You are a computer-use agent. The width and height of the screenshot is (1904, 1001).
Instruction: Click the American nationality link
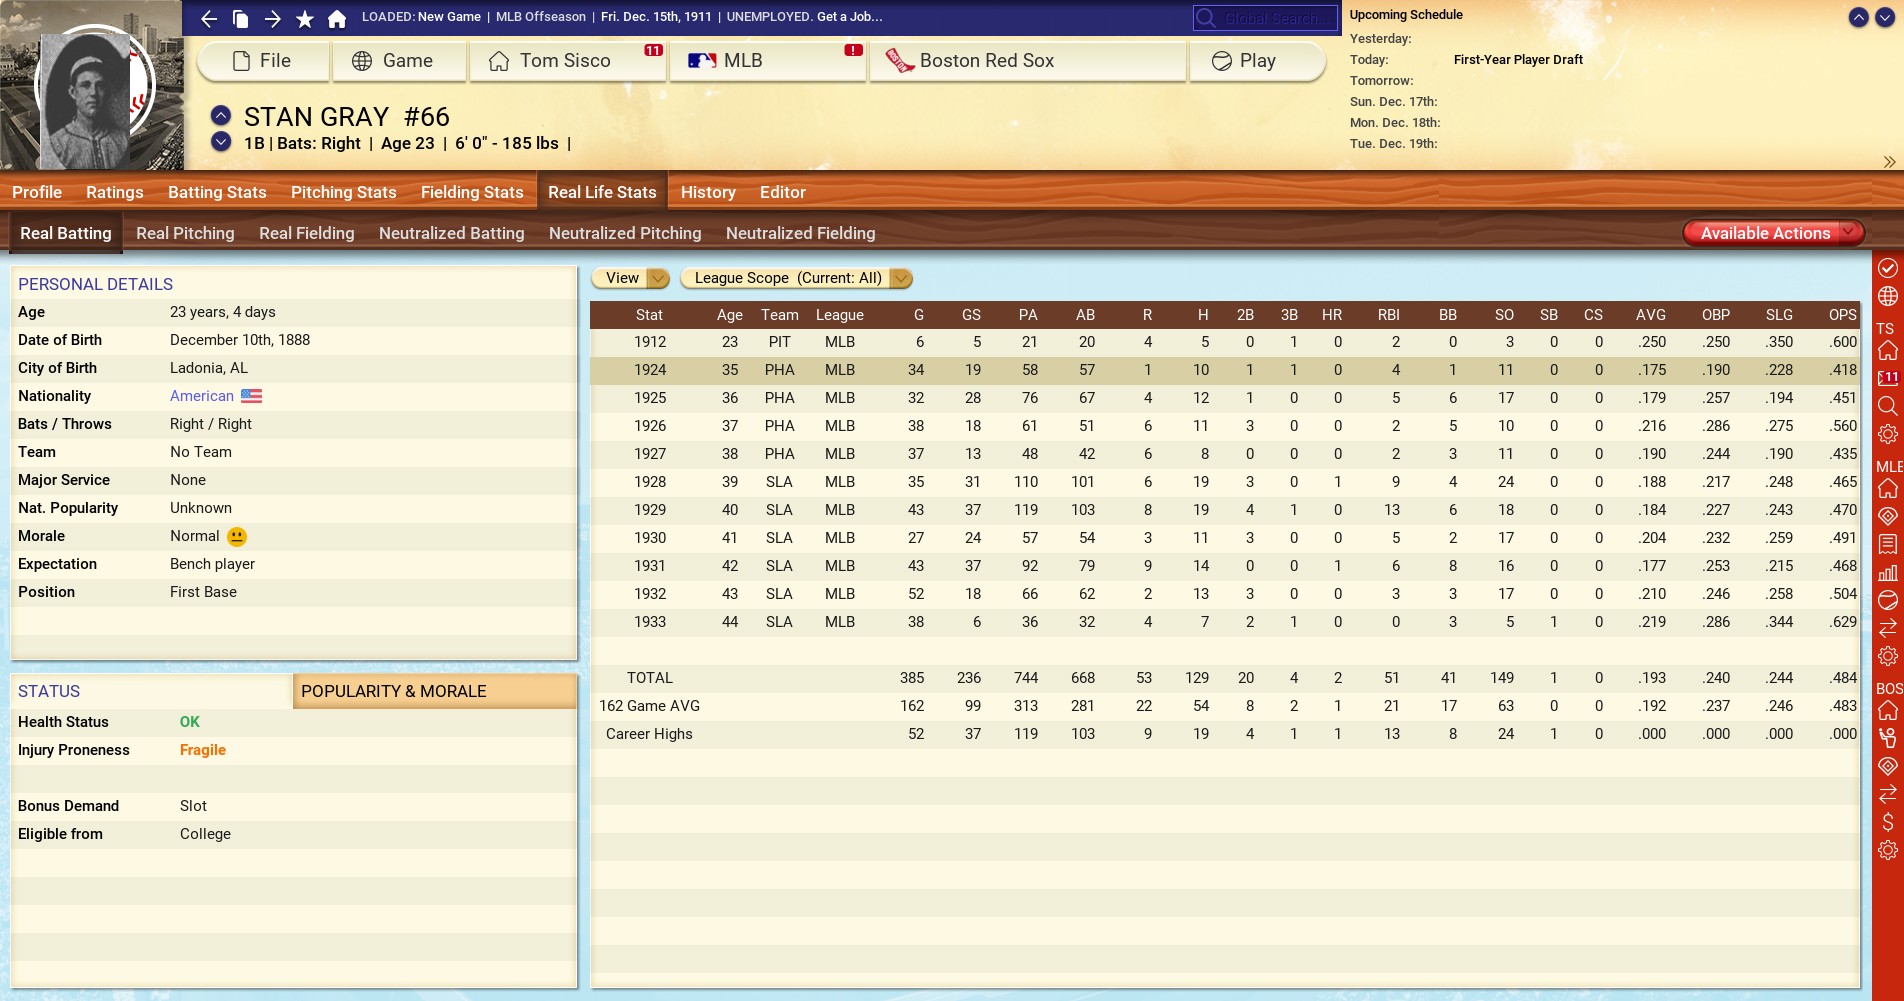pos(202,396)
